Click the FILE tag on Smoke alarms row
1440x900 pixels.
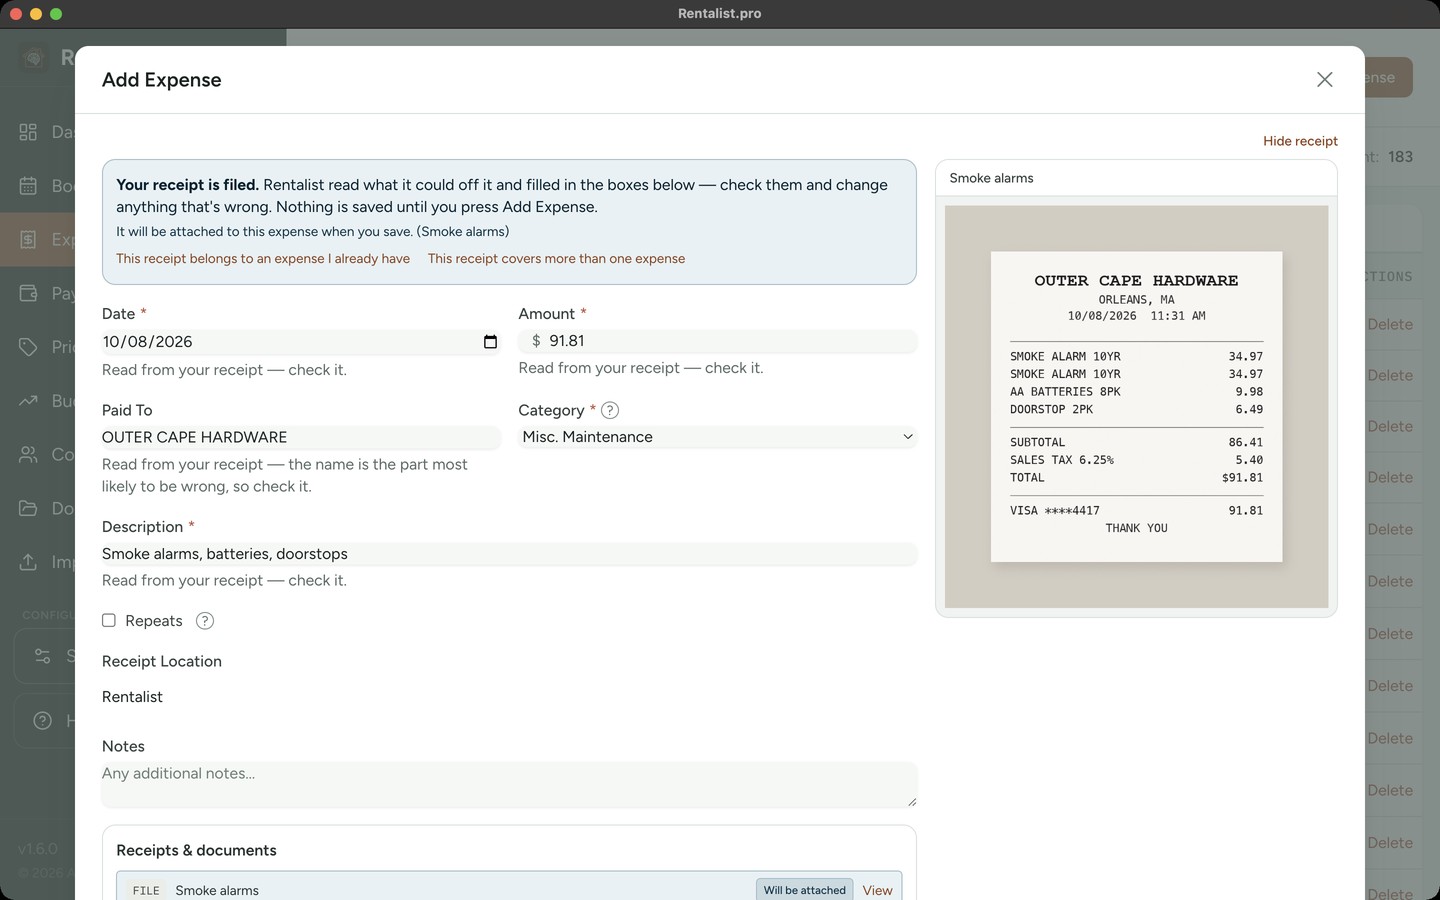[x=146, y=891]
